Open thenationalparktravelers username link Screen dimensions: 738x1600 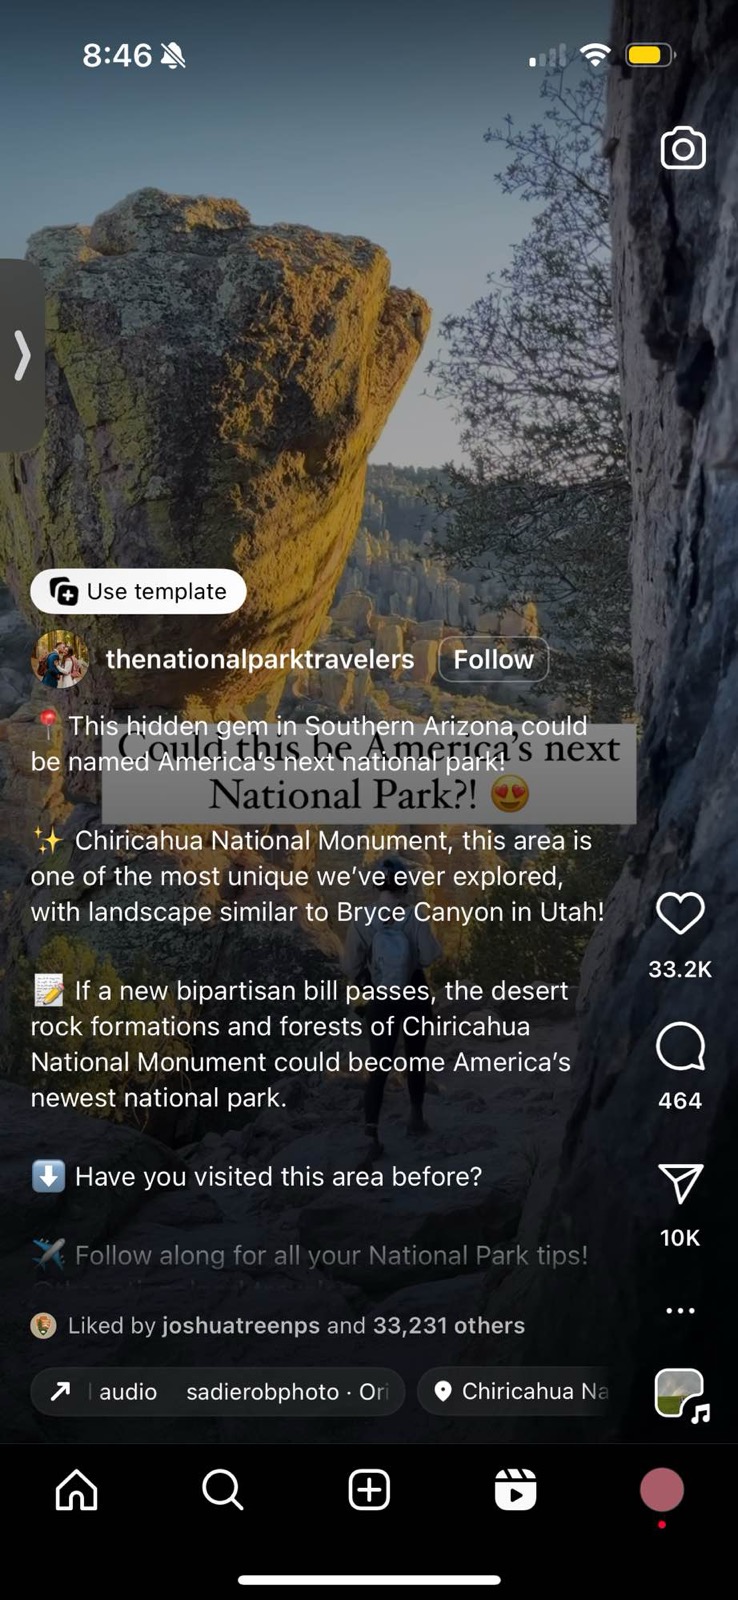260,660
